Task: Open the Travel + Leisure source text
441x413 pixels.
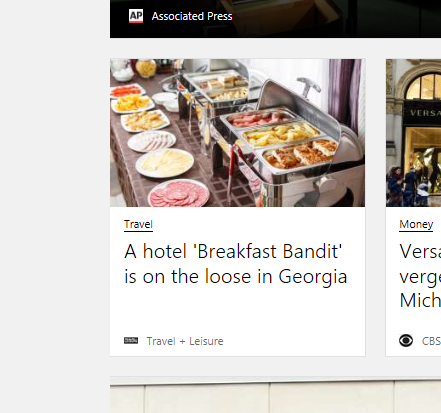Action: coord(185,341)
